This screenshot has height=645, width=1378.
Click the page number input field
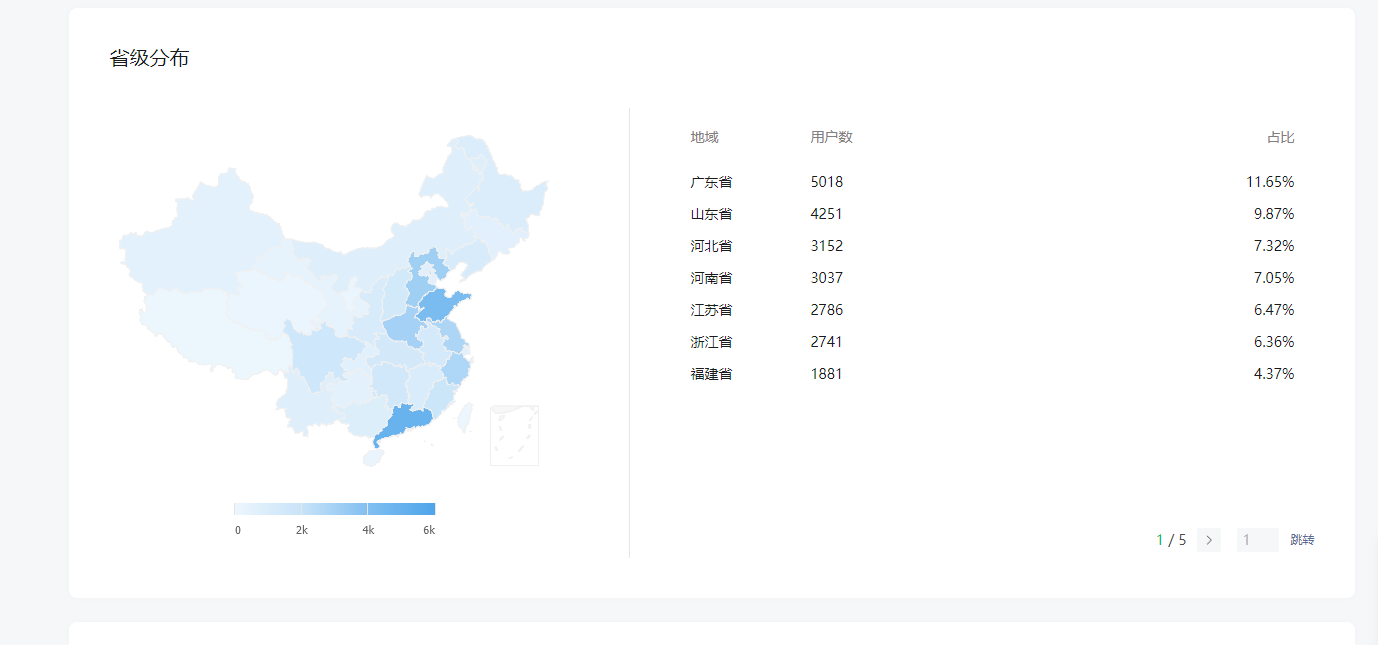[x=1258, y=540]
